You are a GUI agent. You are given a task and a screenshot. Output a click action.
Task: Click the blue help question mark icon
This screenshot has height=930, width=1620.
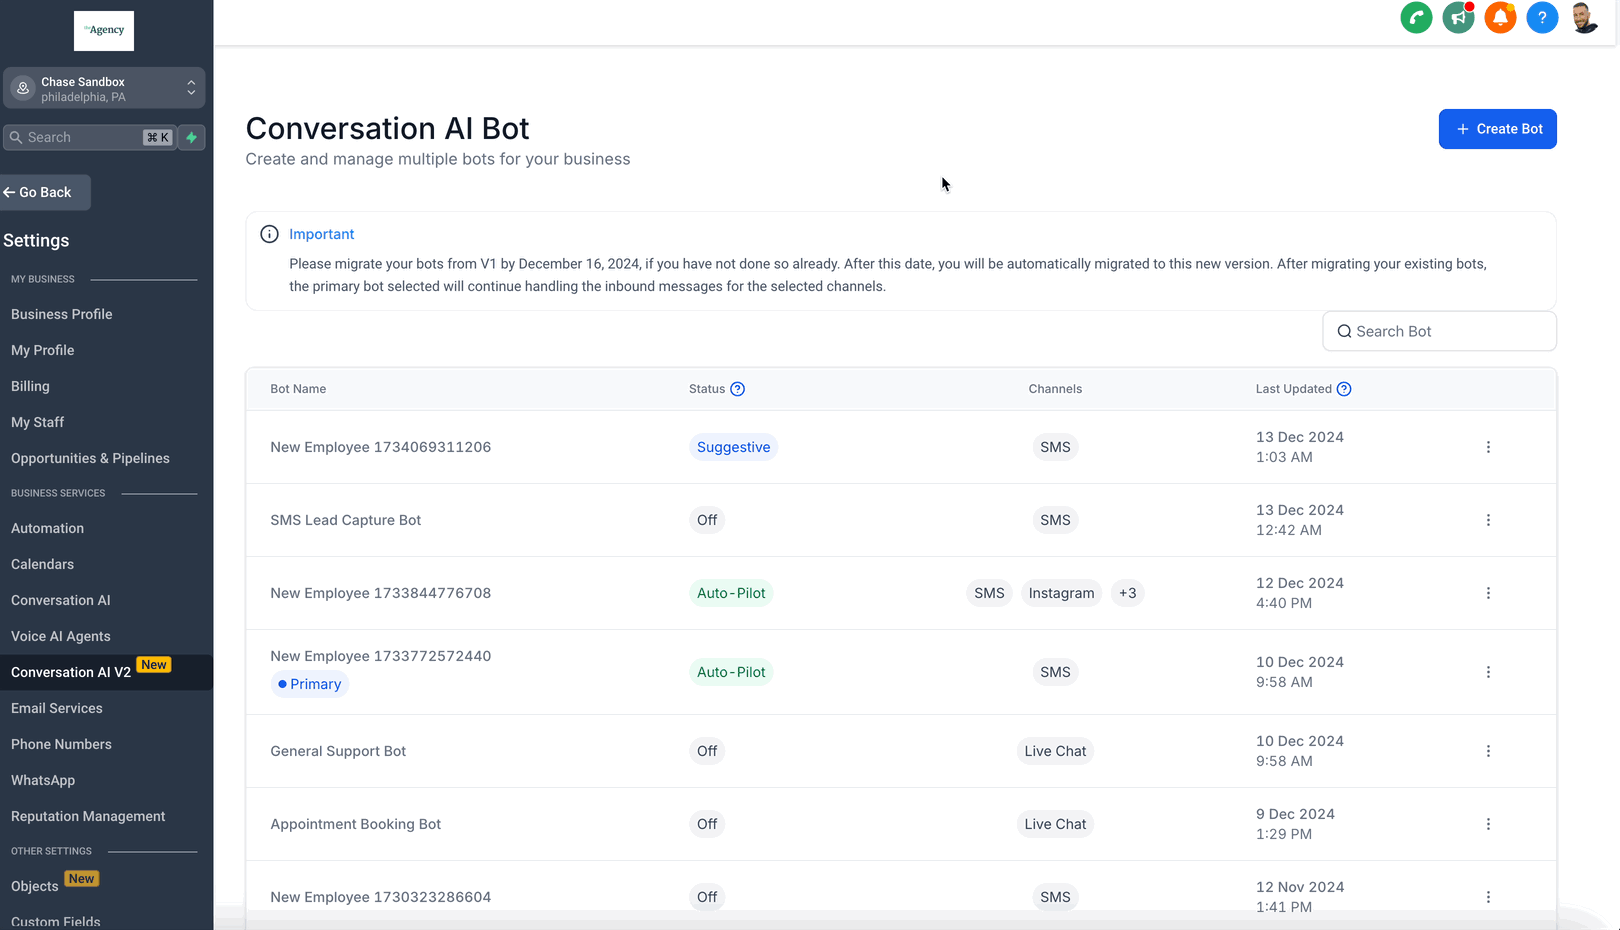(x=1542, y=18)
